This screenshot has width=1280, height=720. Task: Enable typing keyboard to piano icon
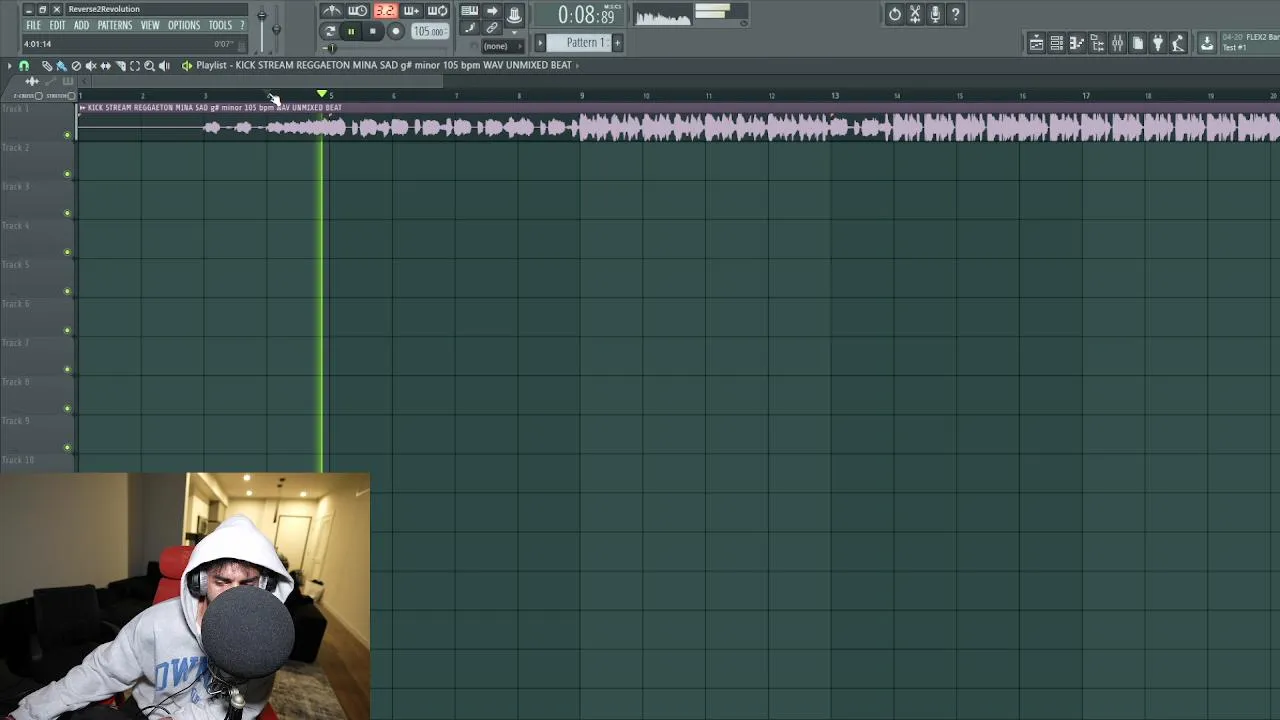click(469, 11)
